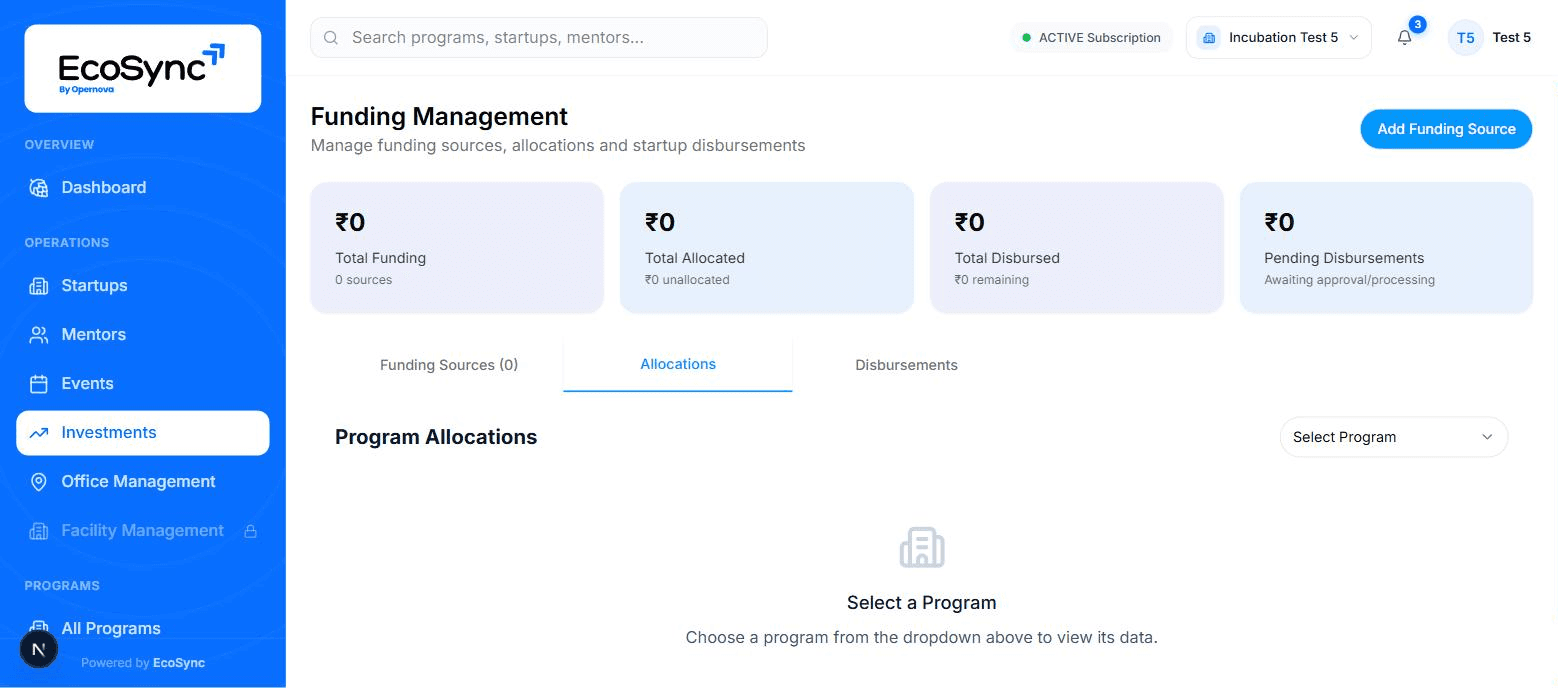Viewport: 1558px width, 688px height.
Task: Click the Funding Management heading
Action: tap(439, 117)
